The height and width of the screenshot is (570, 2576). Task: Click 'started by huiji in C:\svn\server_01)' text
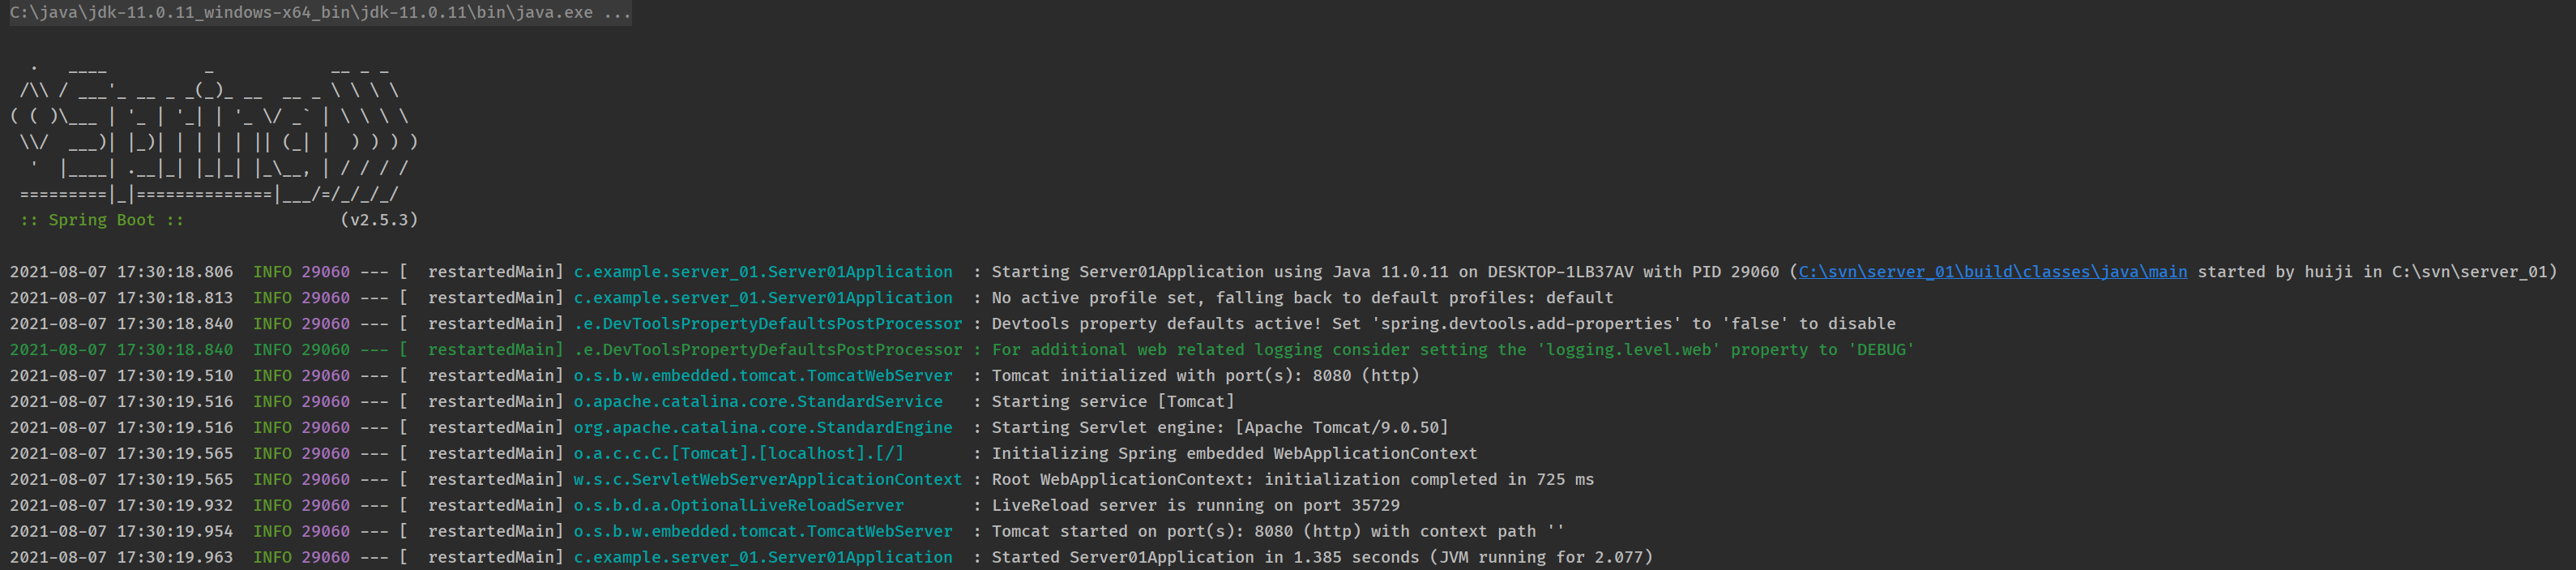(x=2377, y=272)
